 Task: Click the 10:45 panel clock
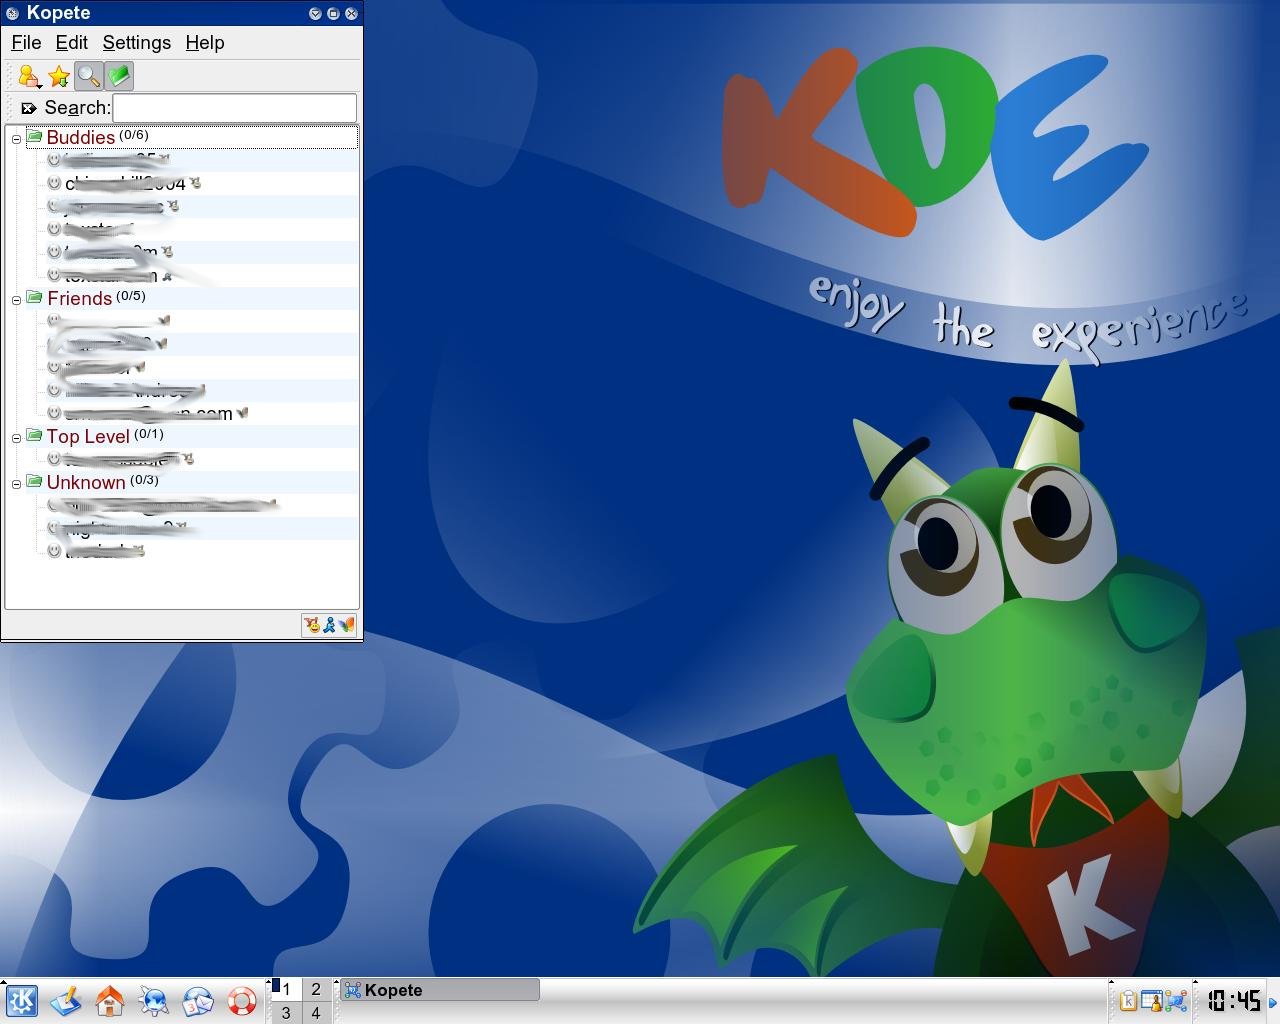(x=1232, y=1001)
